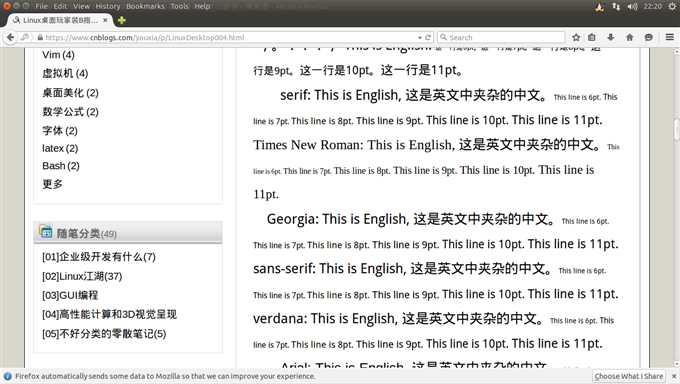
Task: Open the Help menu
Action: [202, 6]
